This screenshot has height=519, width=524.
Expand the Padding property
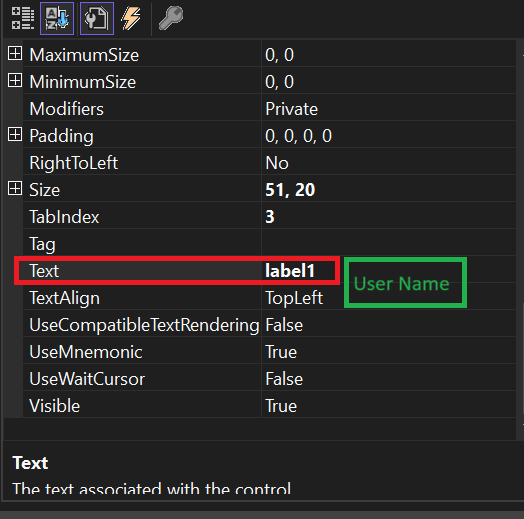click(15, 135)
